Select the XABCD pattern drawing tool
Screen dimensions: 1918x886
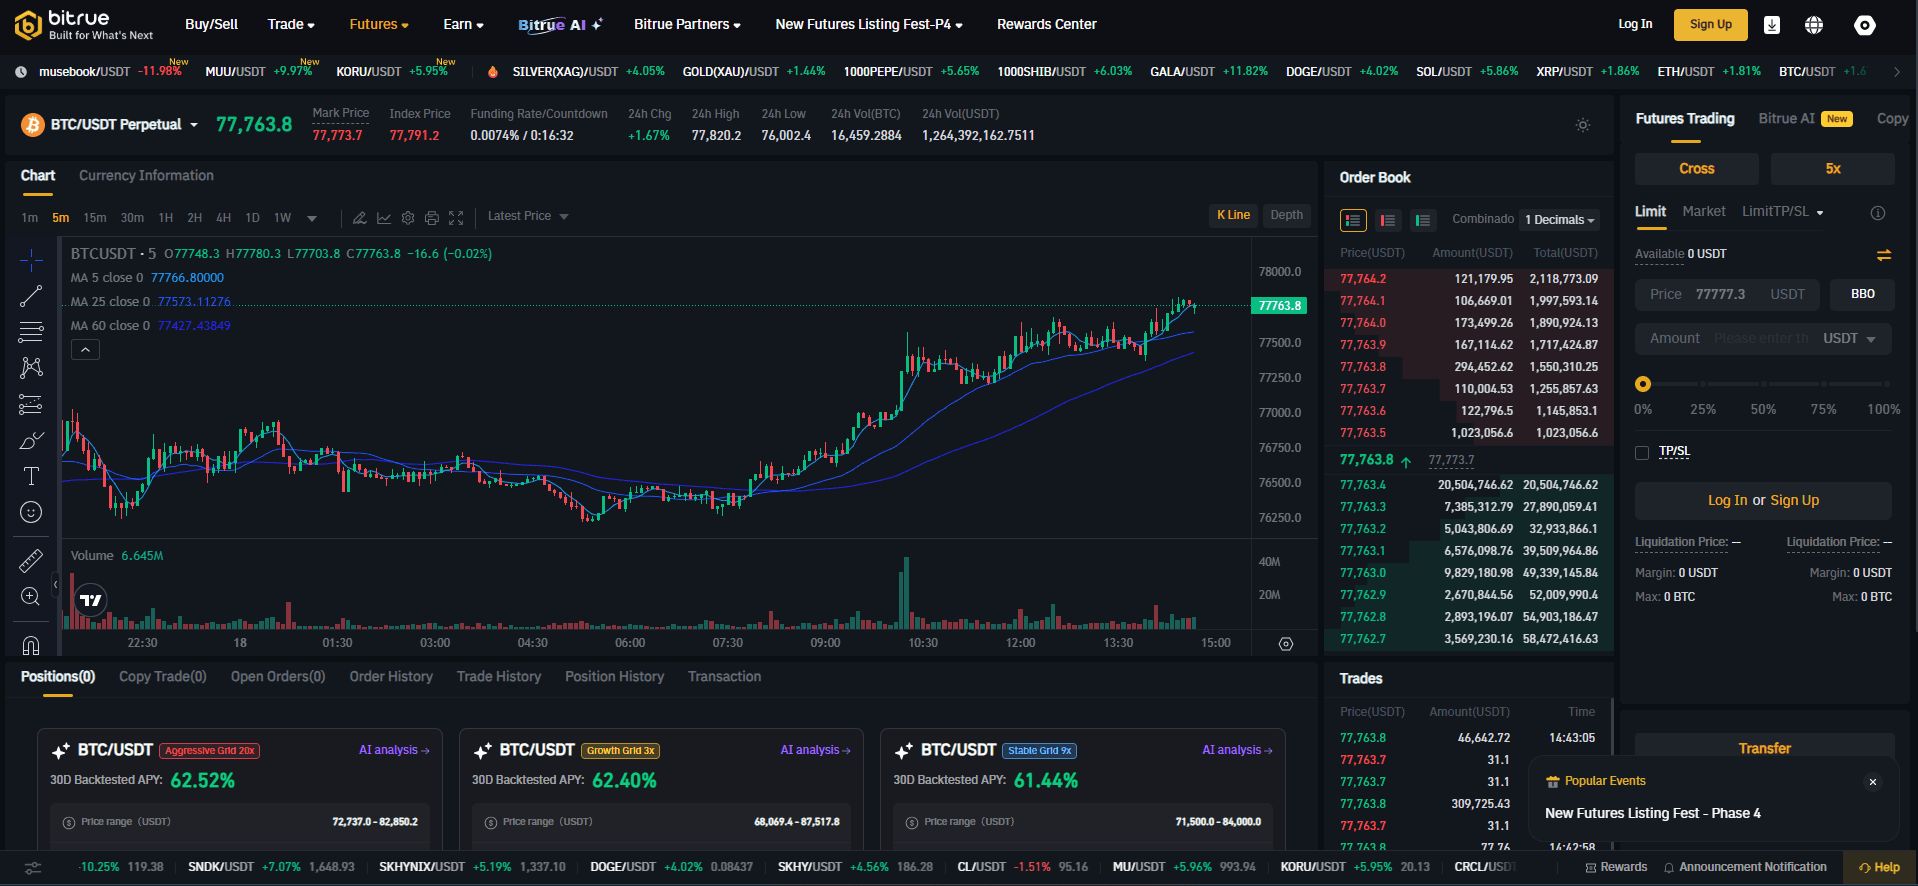[x=31, y=367]
